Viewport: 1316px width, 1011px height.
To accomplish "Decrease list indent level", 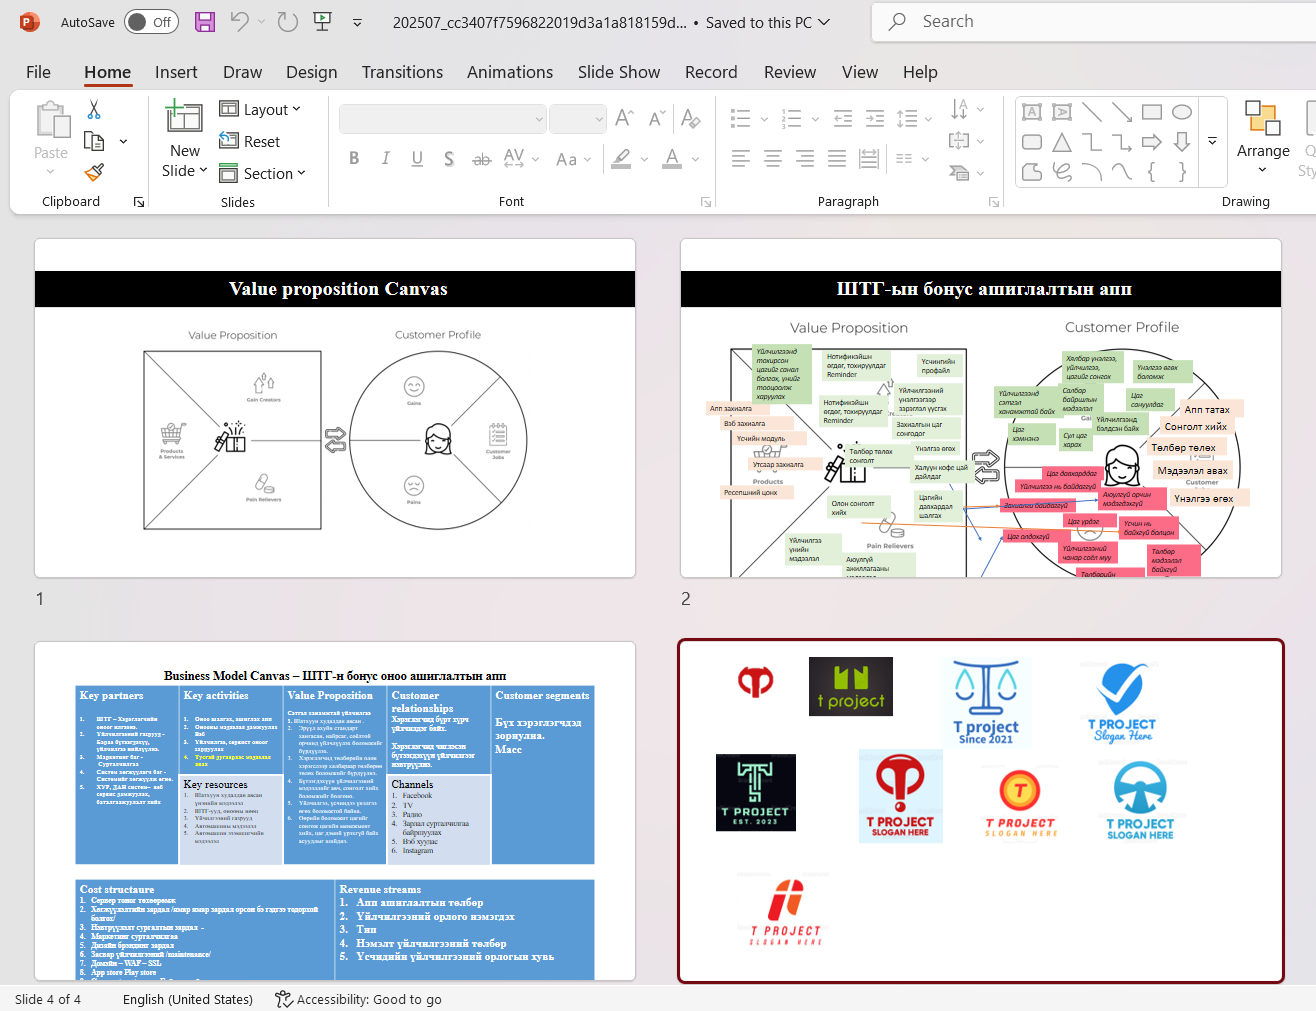I will (x=843, y=119).
